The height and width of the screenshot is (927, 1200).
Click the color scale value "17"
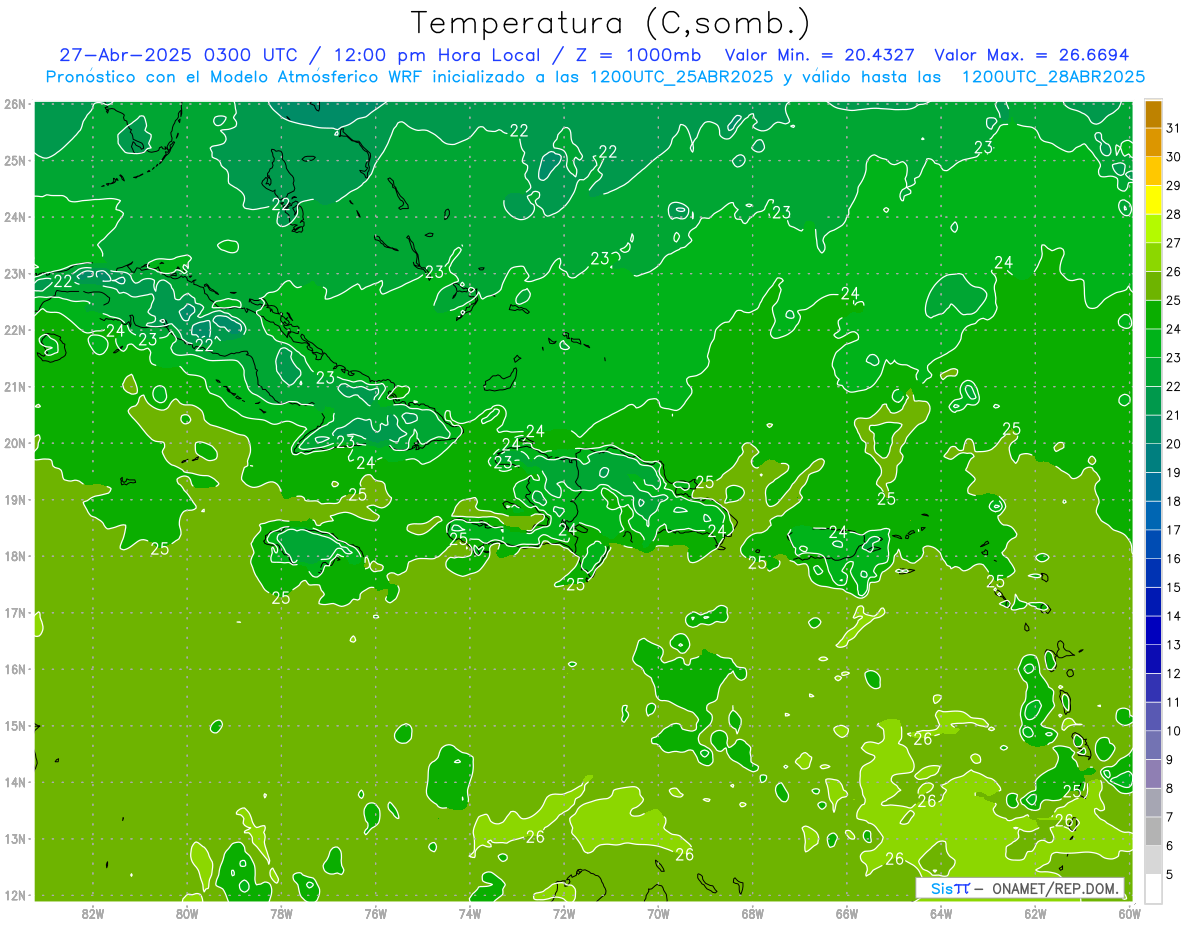1174,530
